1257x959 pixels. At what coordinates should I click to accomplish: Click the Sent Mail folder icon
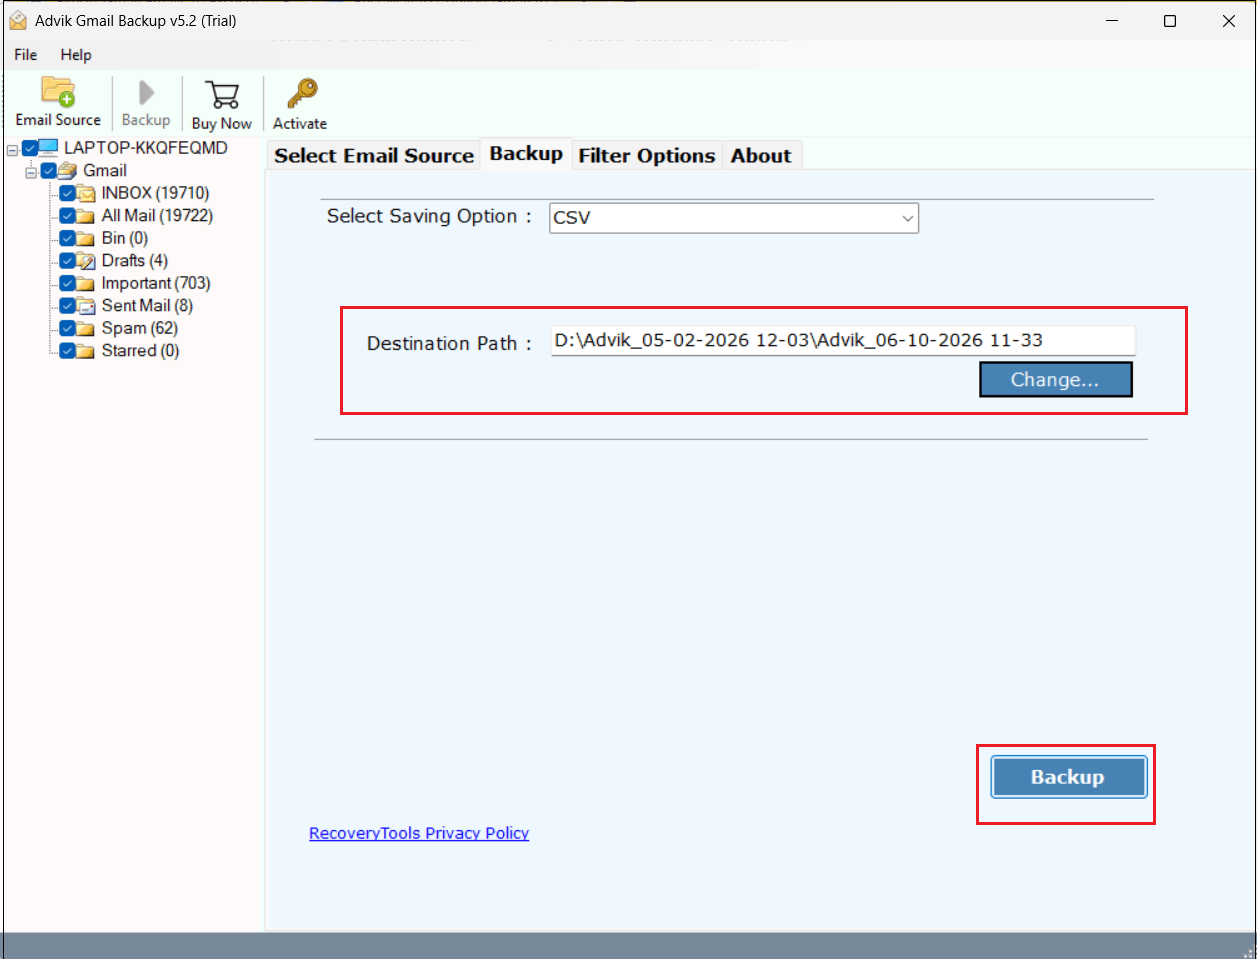(86, 306)
